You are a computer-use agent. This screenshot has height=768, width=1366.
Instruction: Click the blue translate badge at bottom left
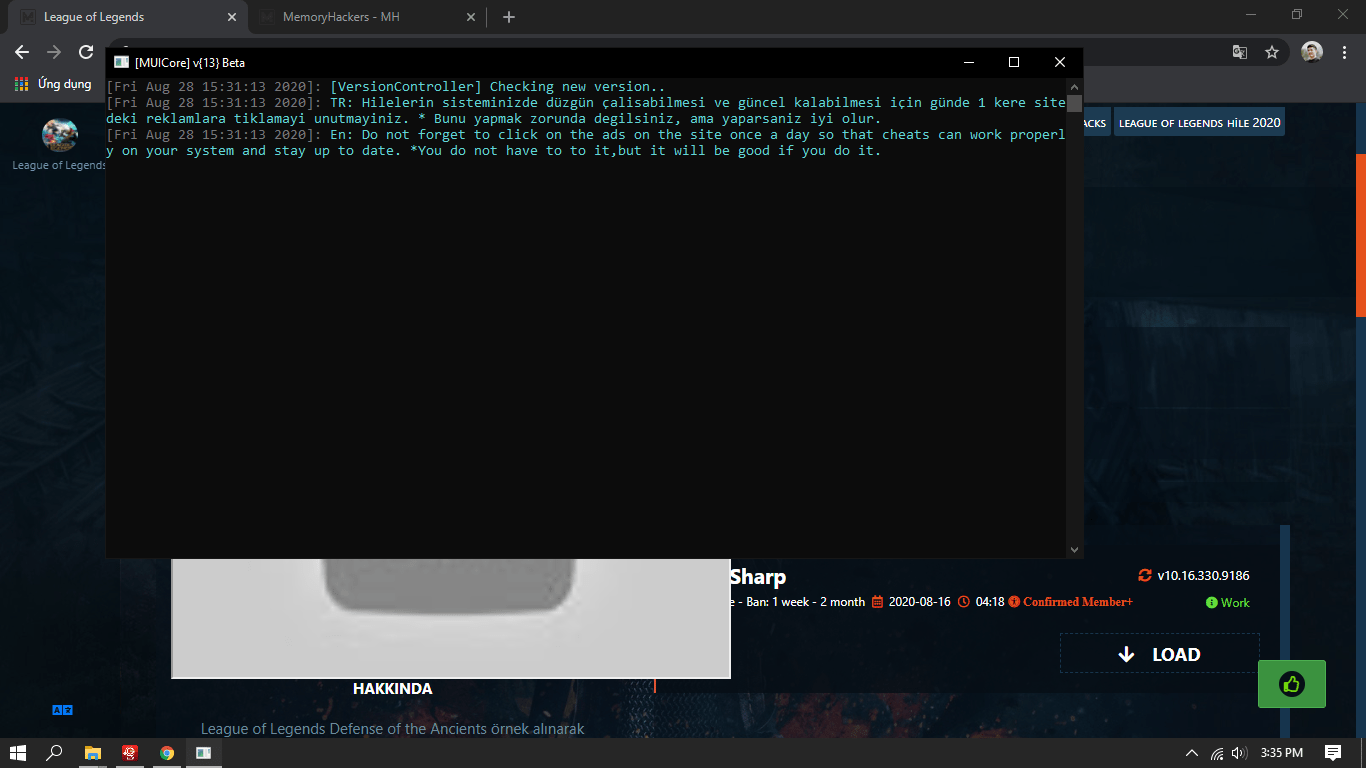tap(62, 710)
